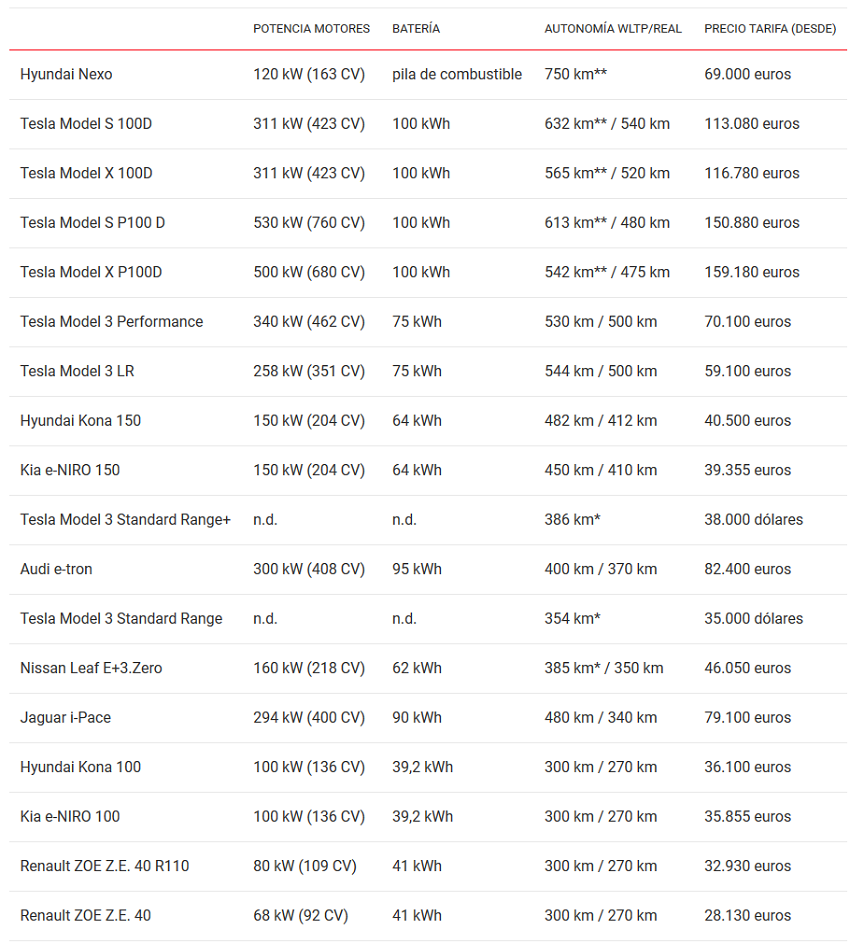
Task: Select the Hyundai Nexo row name
Action: [66, 74]
